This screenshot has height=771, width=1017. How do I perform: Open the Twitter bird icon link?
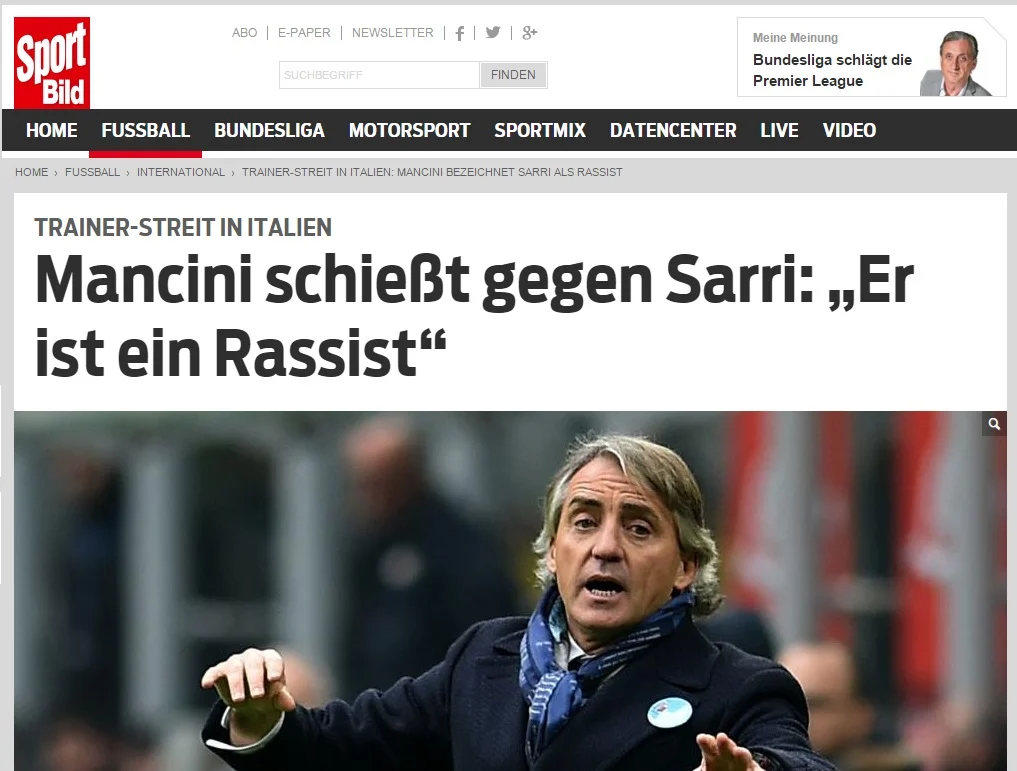(x=493, y=32)
